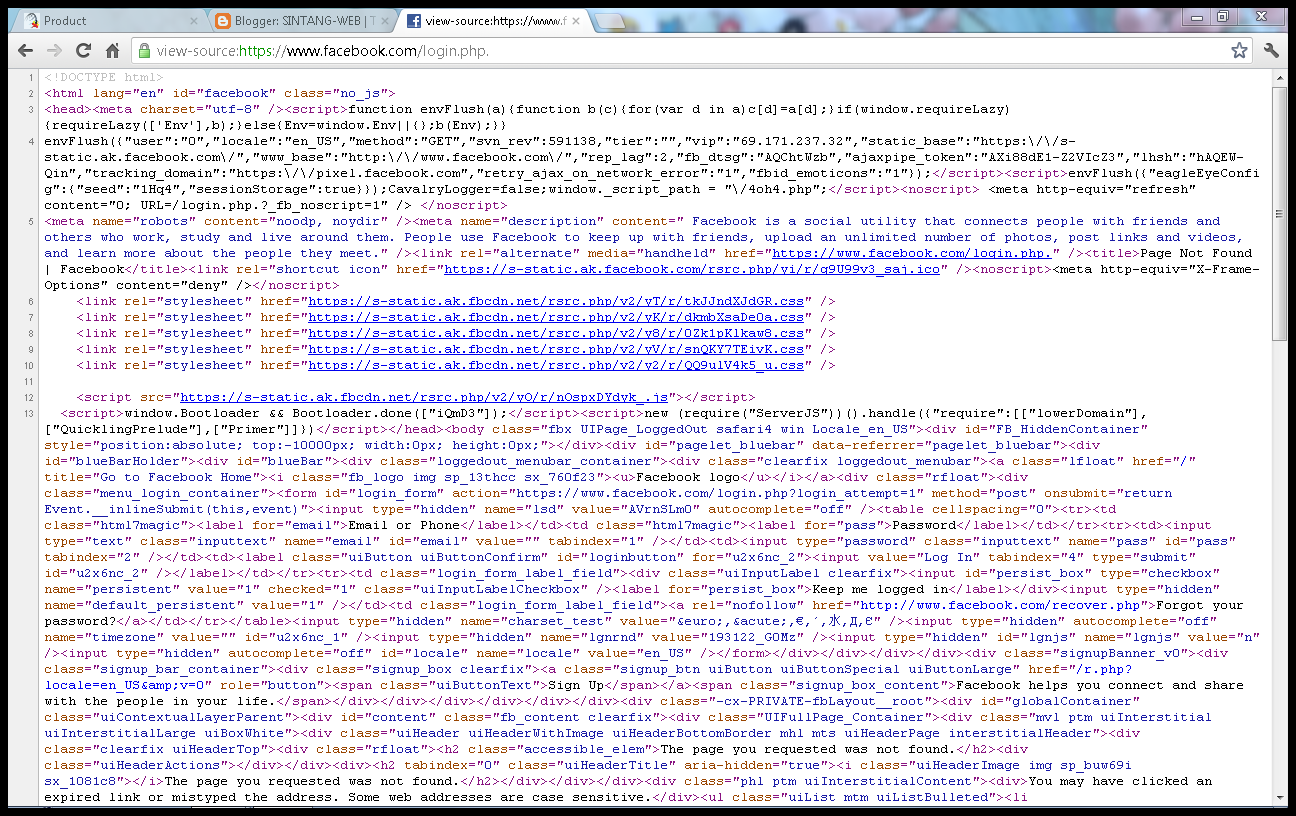1296x816 pixels.
Task: Open the browser home page
Action: 113,51
